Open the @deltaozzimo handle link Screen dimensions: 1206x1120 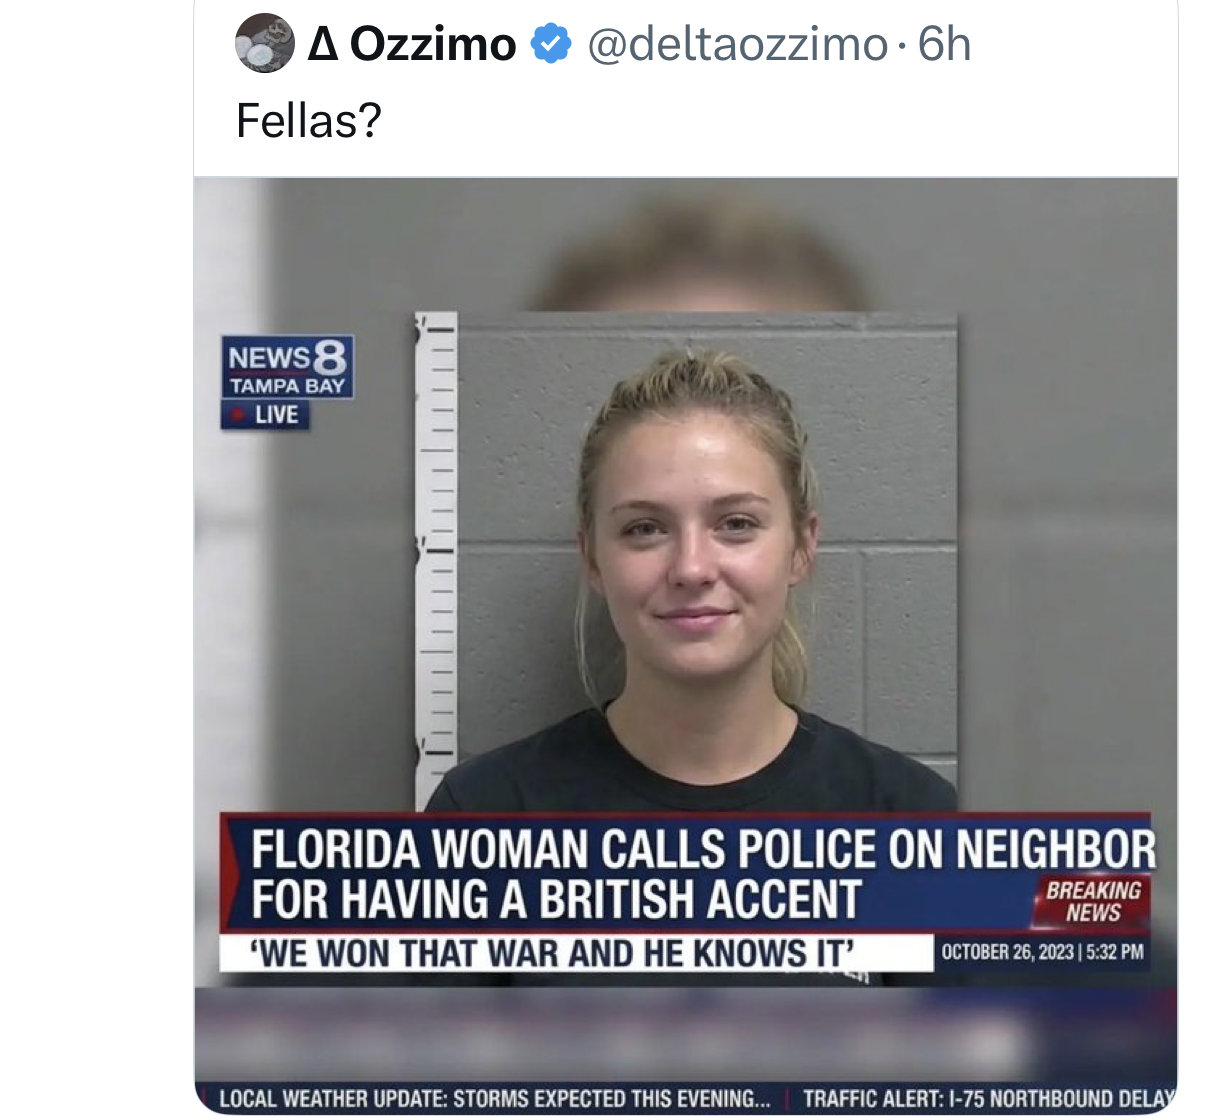[737, 44]
